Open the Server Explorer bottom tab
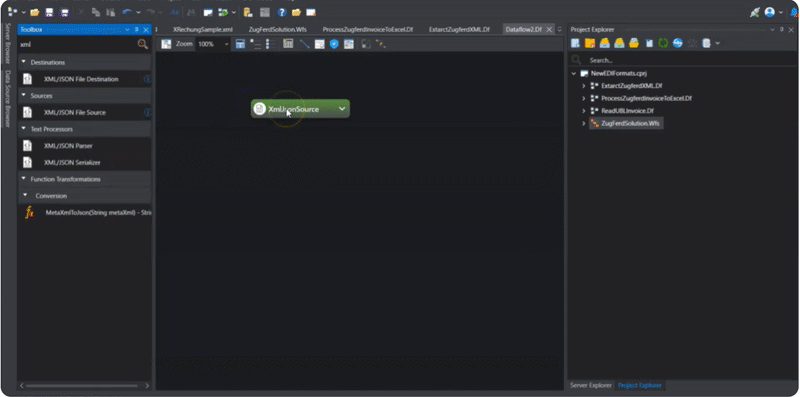This screenshot has height=397, width=800. 591,385
